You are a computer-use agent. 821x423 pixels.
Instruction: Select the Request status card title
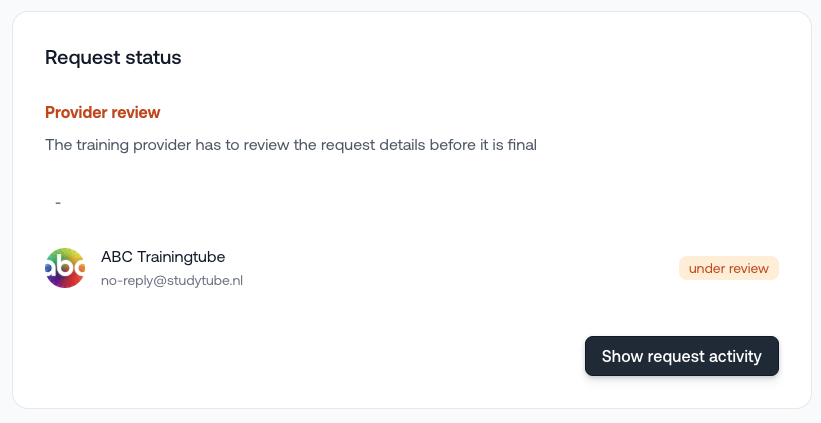click(113, 57)
